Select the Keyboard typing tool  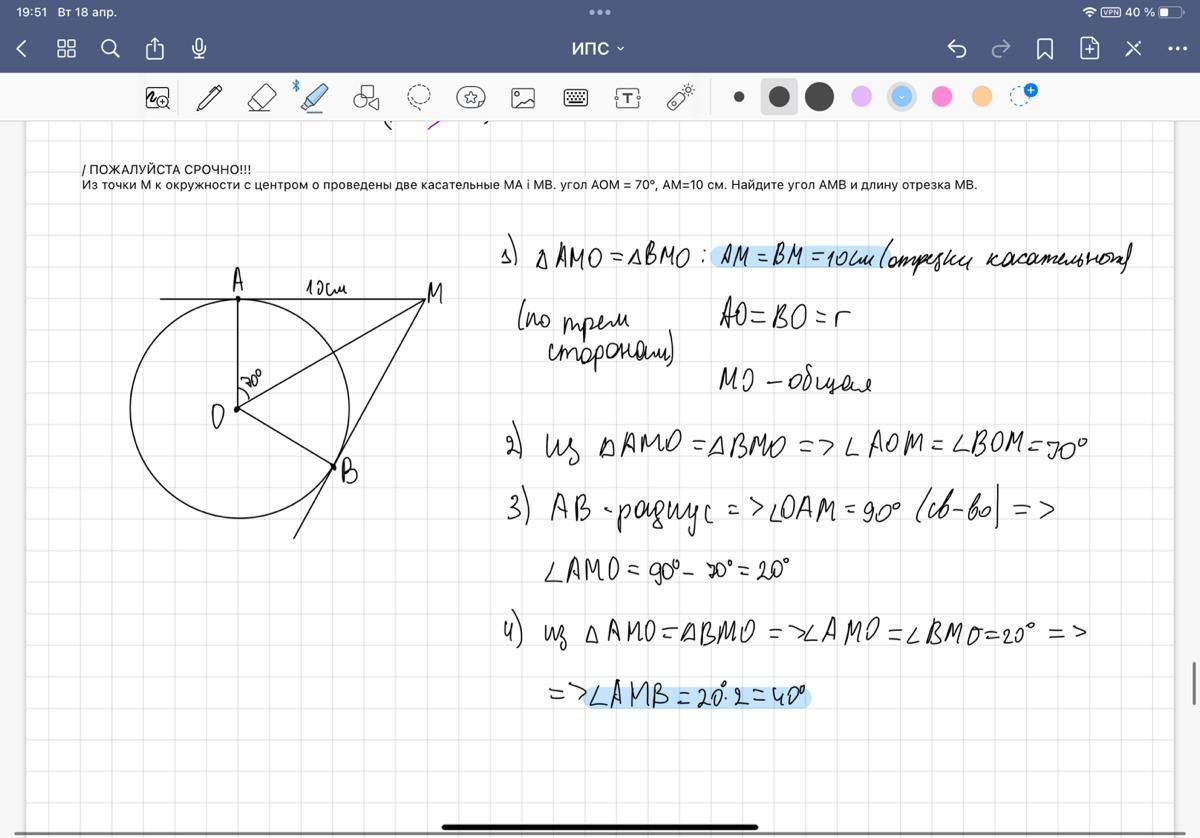pyautogui.click(x=576, y=97)
